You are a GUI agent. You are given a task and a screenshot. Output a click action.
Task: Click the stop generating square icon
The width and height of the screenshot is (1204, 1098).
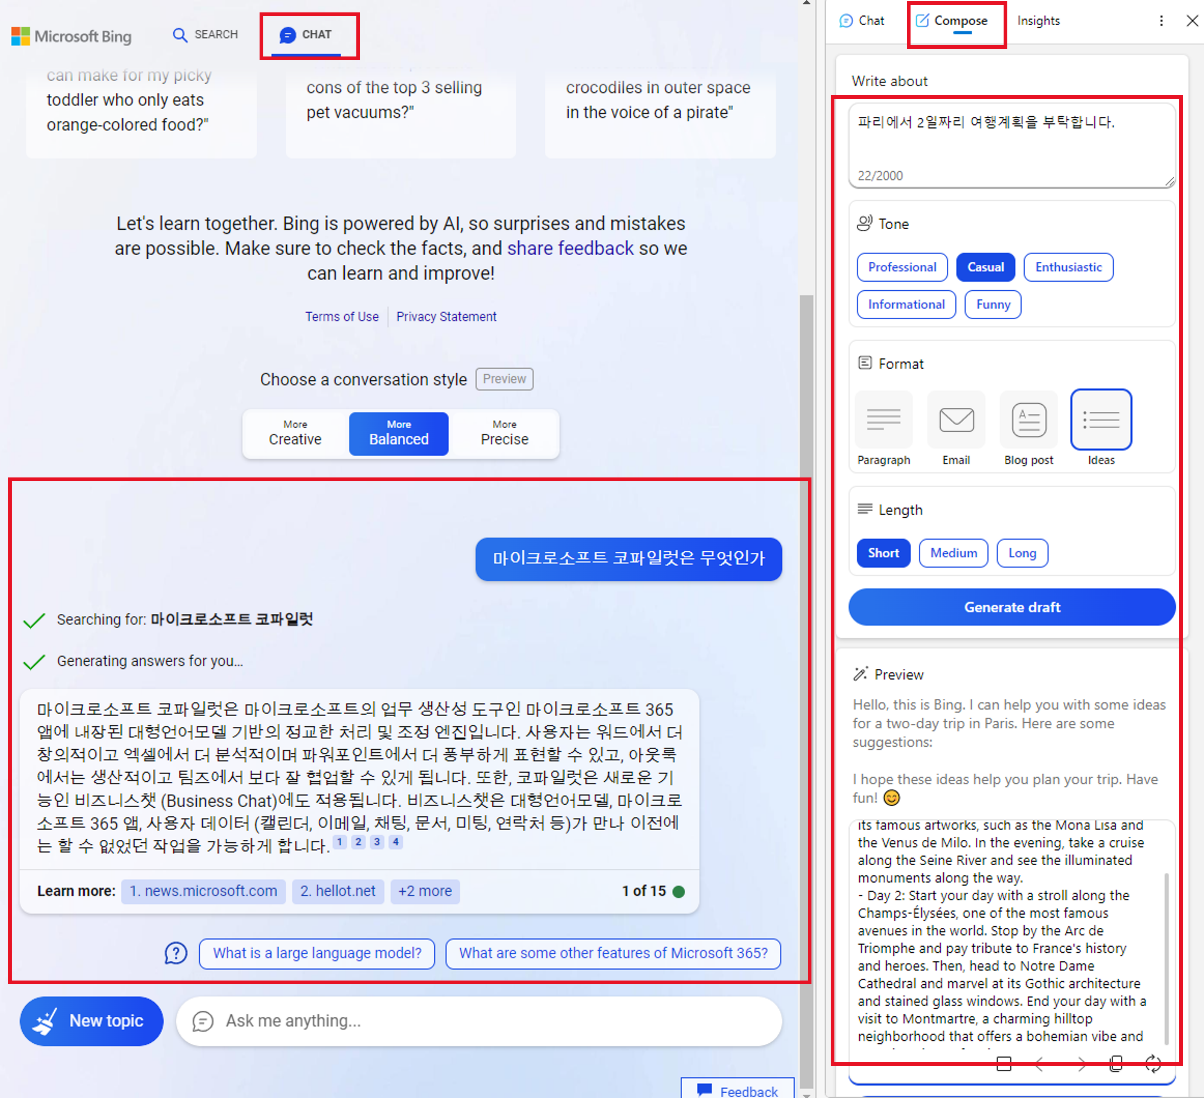click(1004, 1064)
